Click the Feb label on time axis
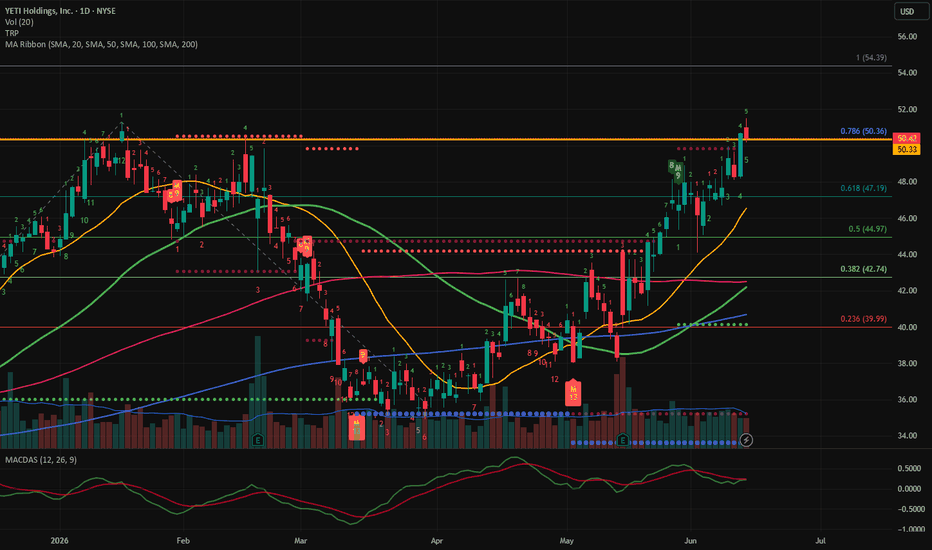 point(183,540)
